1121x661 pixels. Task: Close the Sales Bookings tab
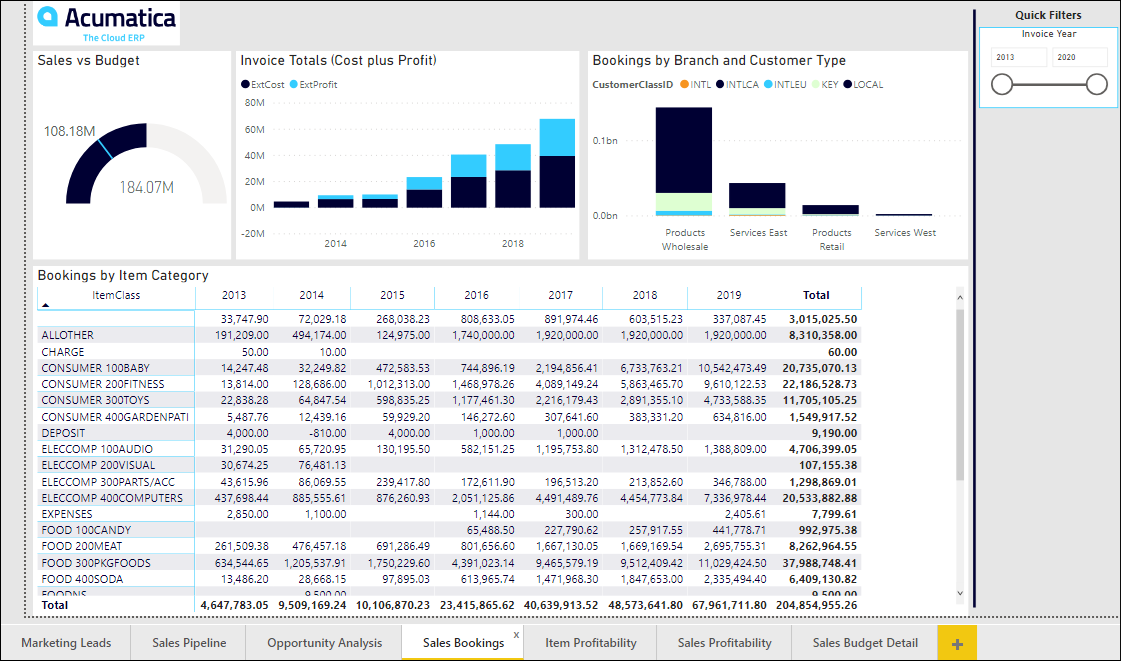tap(516, 634)
